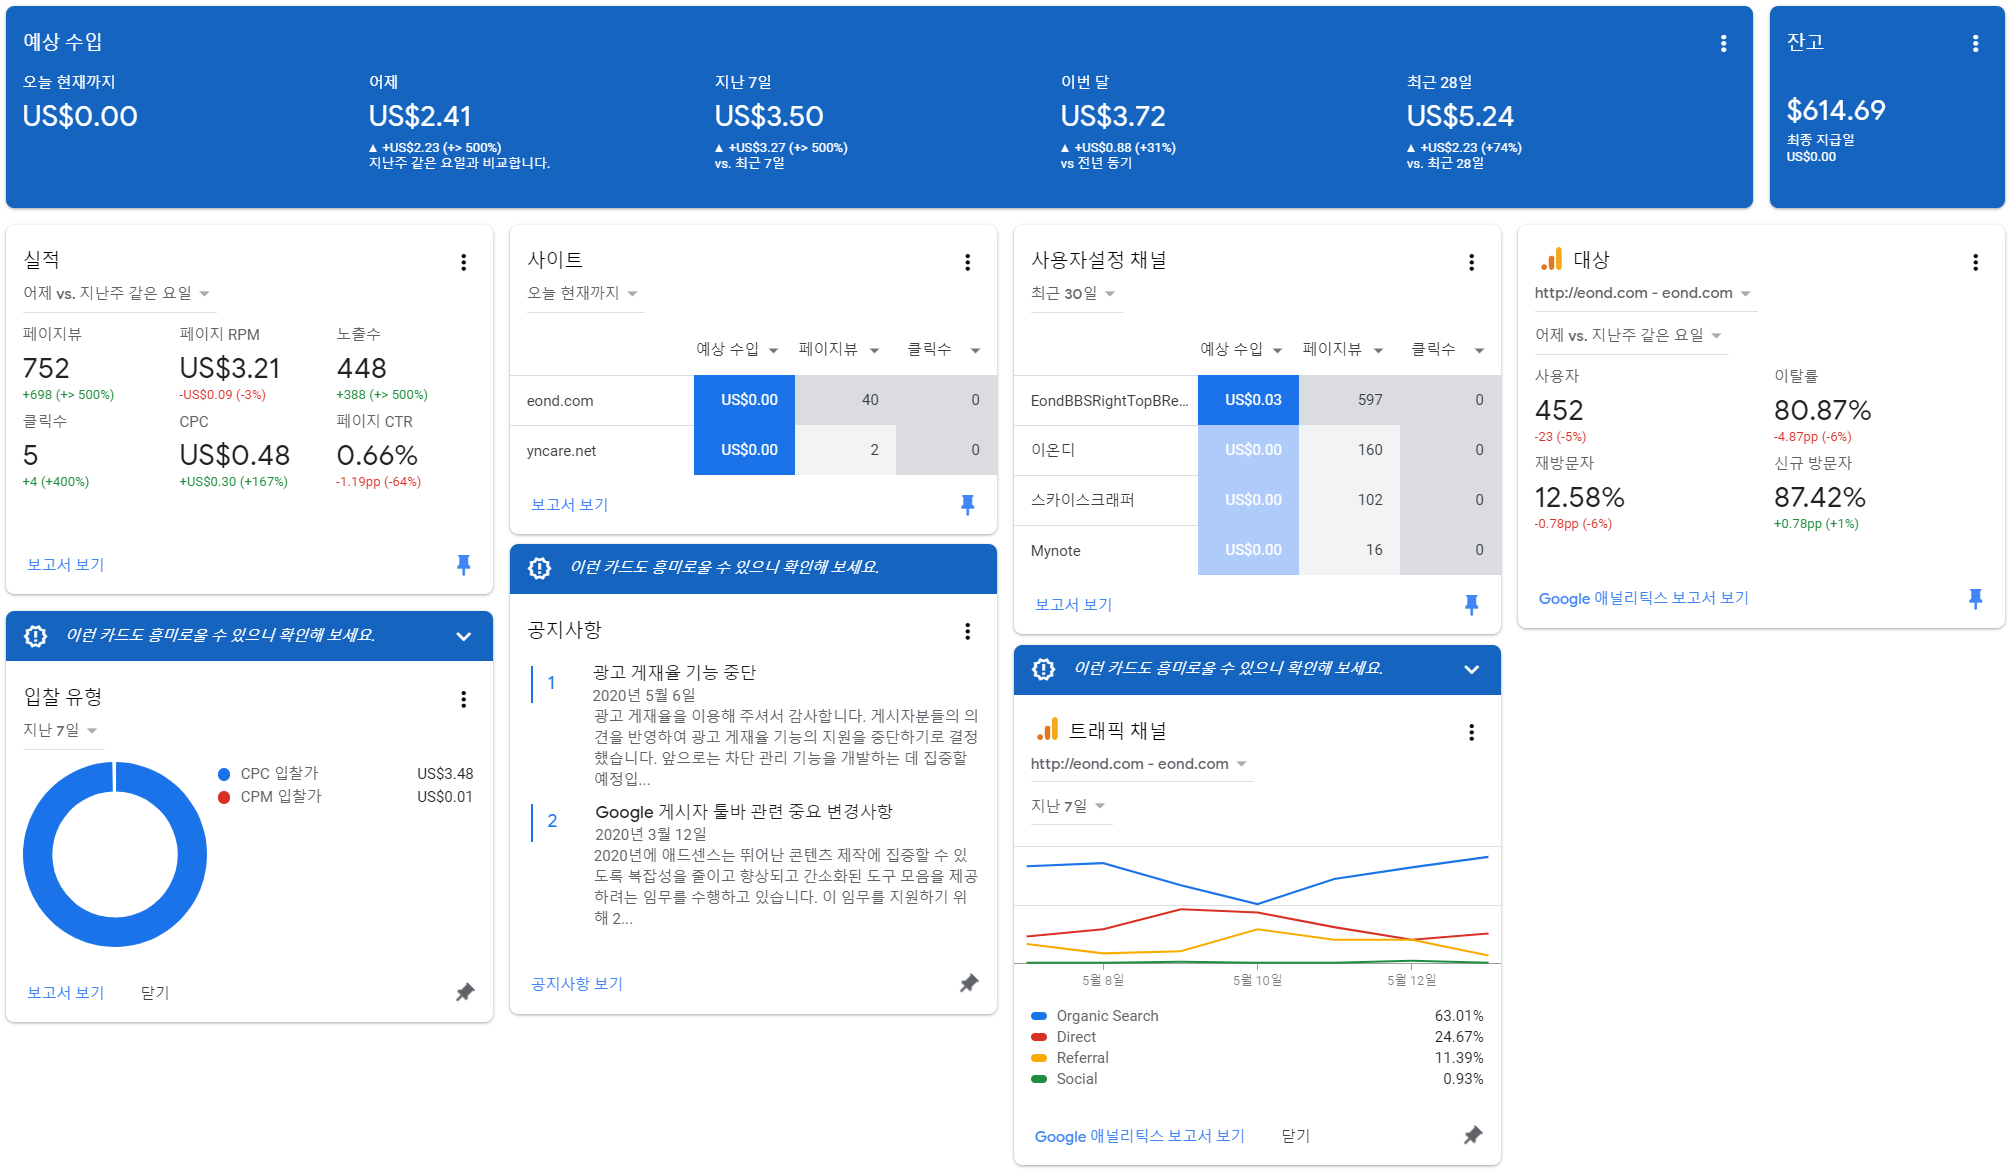Pin the 입찰 유형 card
The height and width of the screenshot is (1176, 2016).
click(x=465, y=992)
